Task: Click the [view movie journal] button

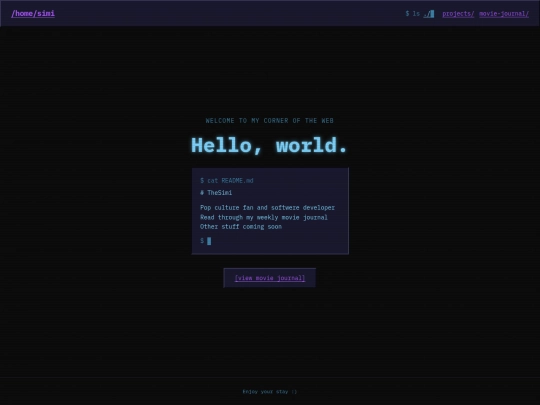Action: tap(270, 278)
